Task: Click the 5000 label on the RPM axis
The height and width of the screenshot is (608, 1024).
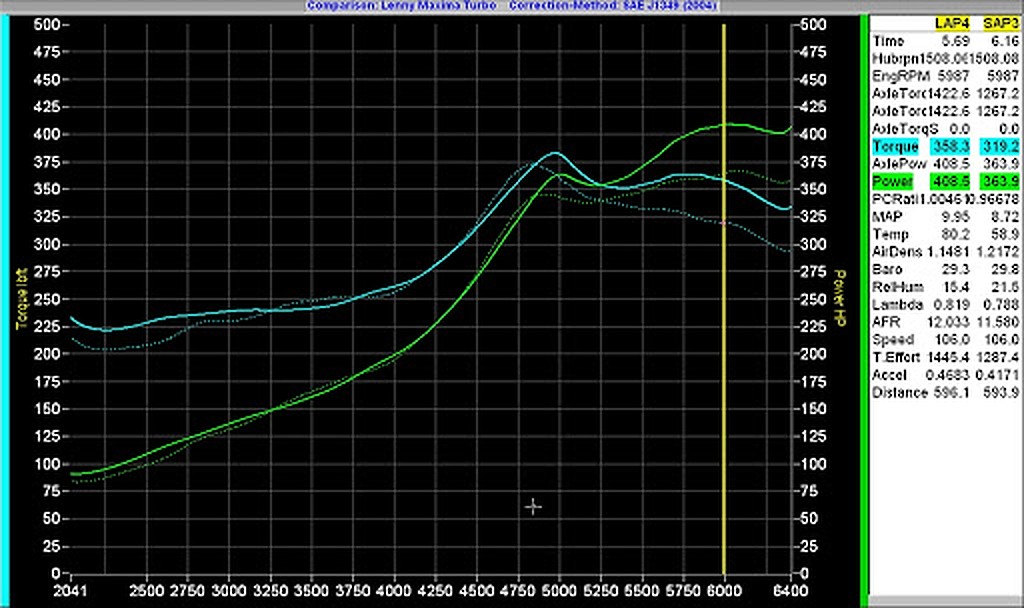Action: (558, 589)
